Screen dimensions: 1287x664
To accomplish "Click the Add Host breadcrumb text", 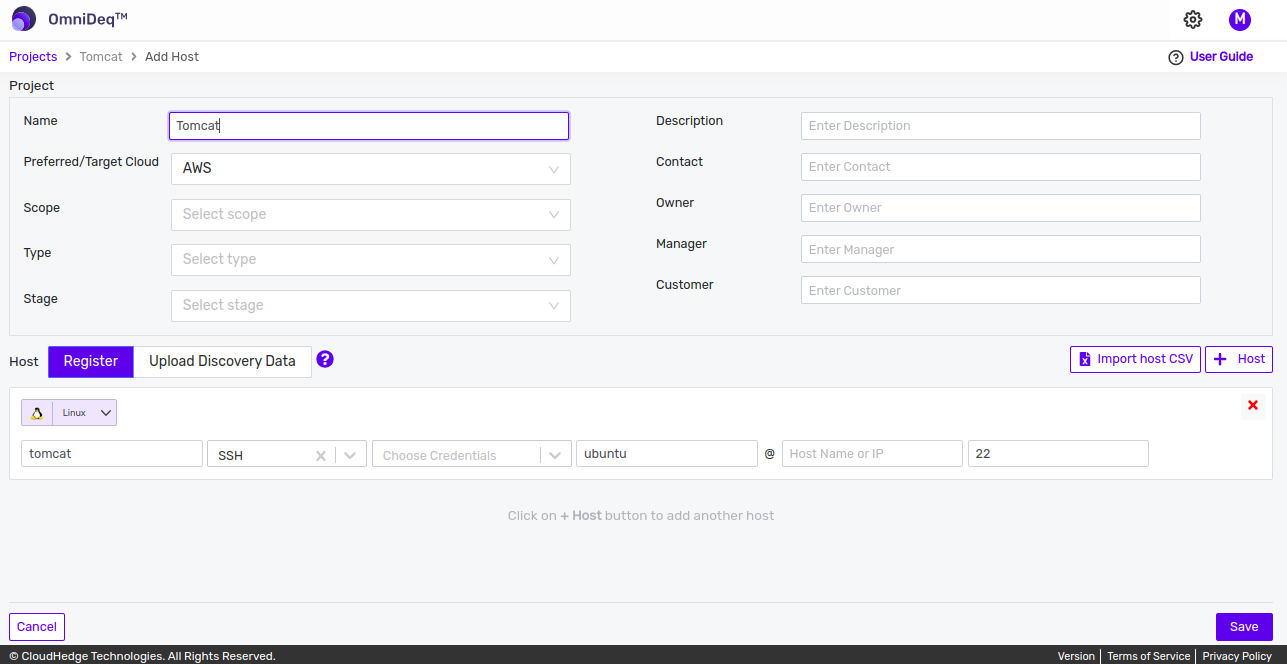I will 172,57.
